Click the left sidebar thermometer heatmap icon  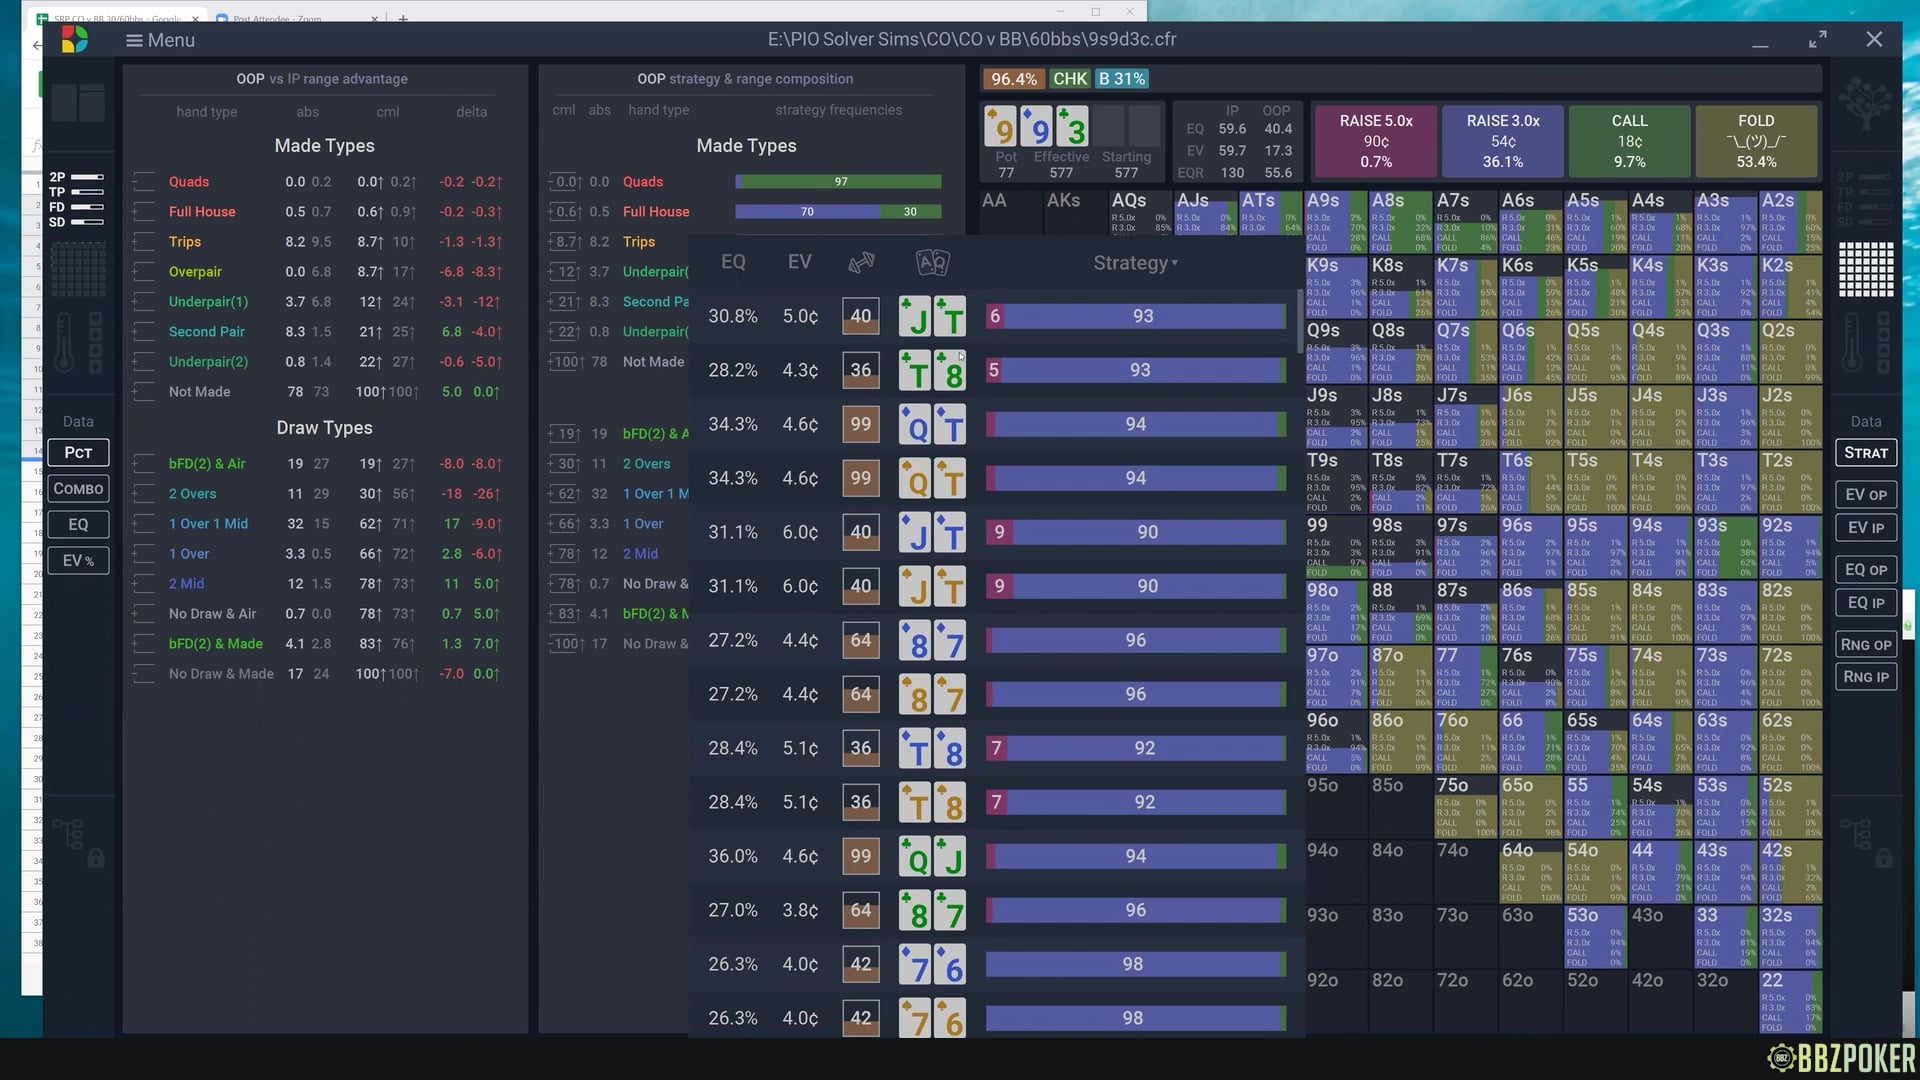click(63, 341)
